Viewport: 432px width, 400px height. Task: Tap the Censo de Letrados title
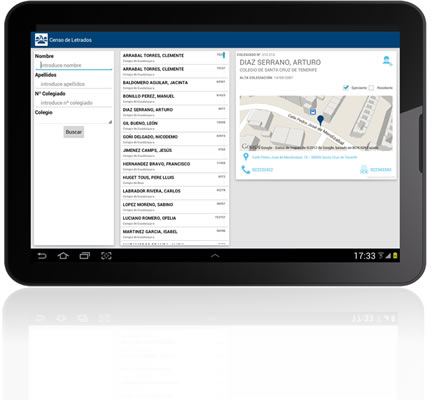pos(70,40)
